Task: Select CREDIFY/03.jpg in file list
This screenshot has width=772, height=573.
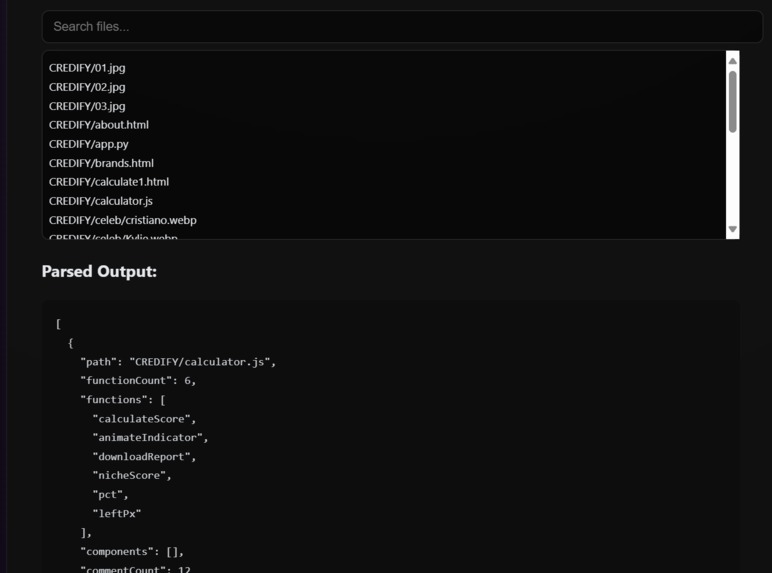Action: pyautogui.click(x=87, y=106)
